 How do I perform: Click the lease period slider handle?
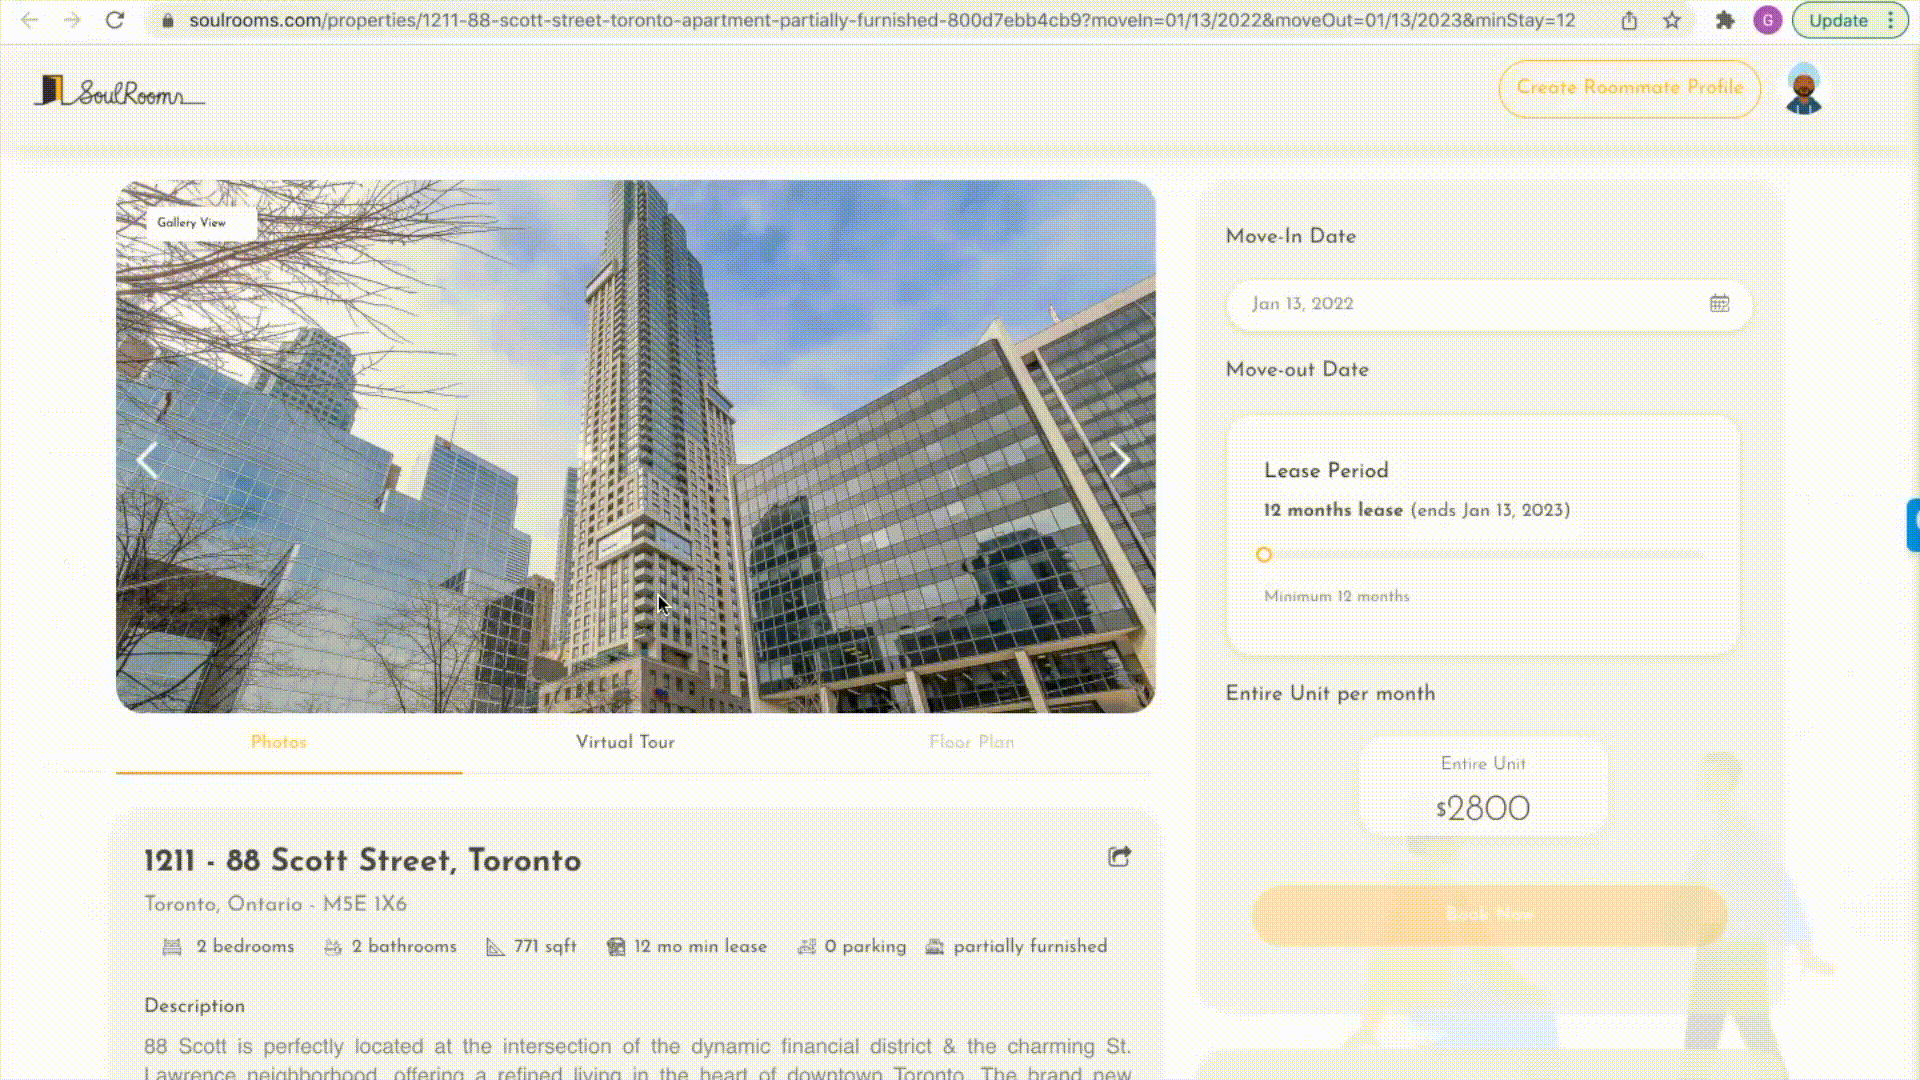click(1264, 554)
